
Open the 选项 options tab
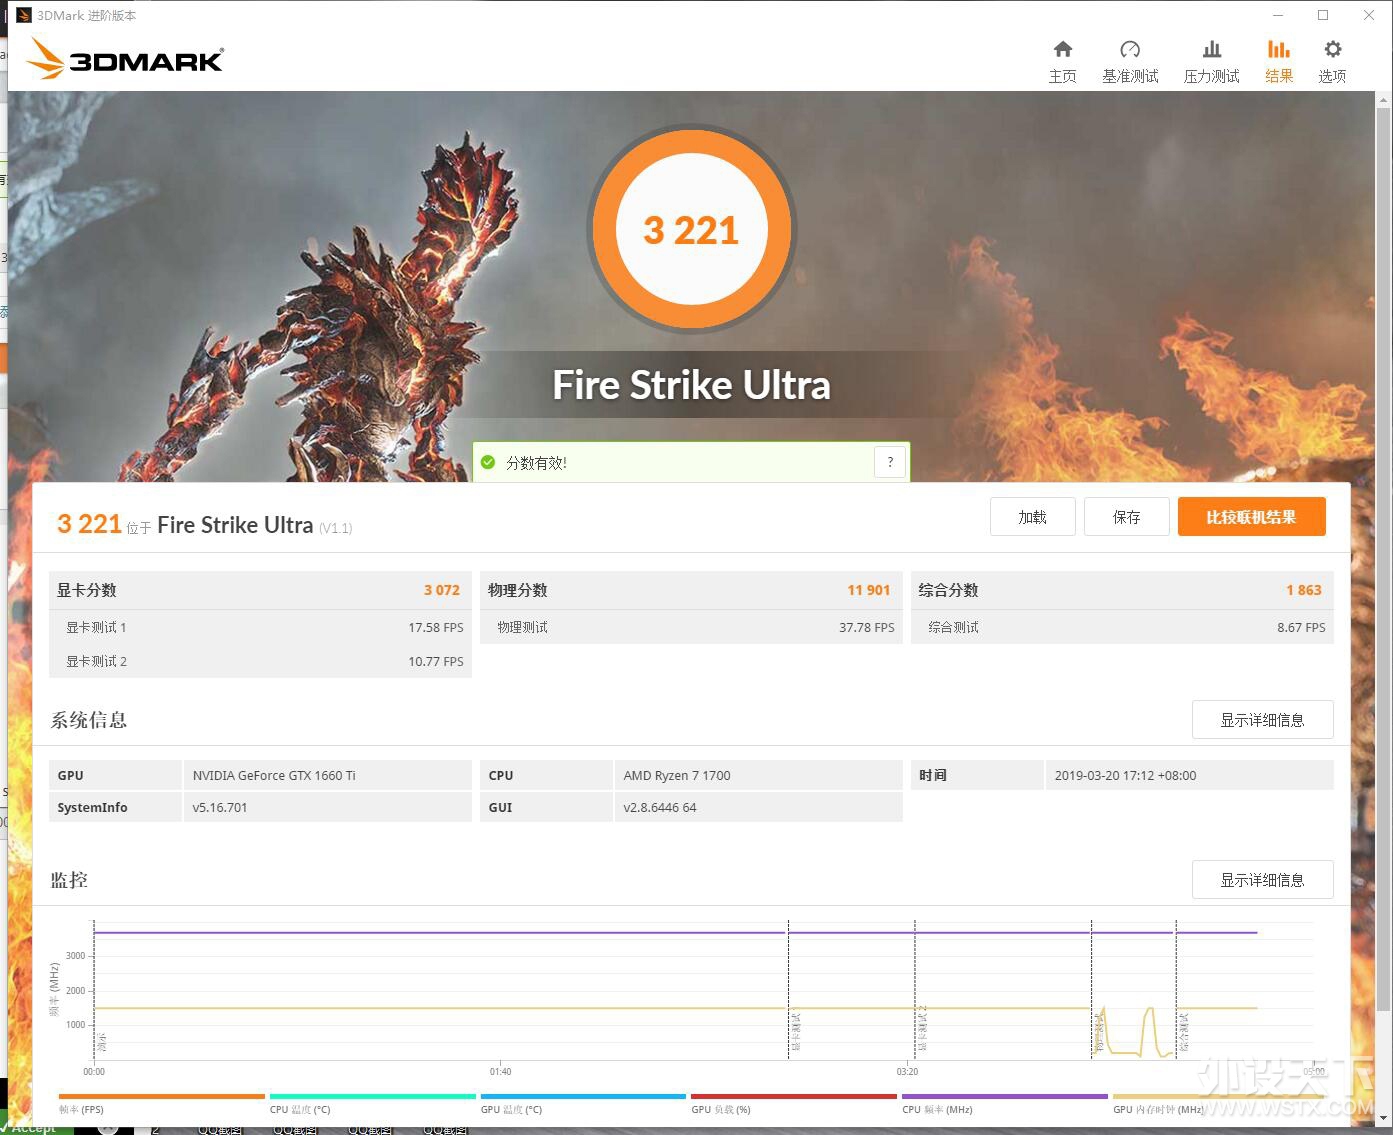(1332, 62)
